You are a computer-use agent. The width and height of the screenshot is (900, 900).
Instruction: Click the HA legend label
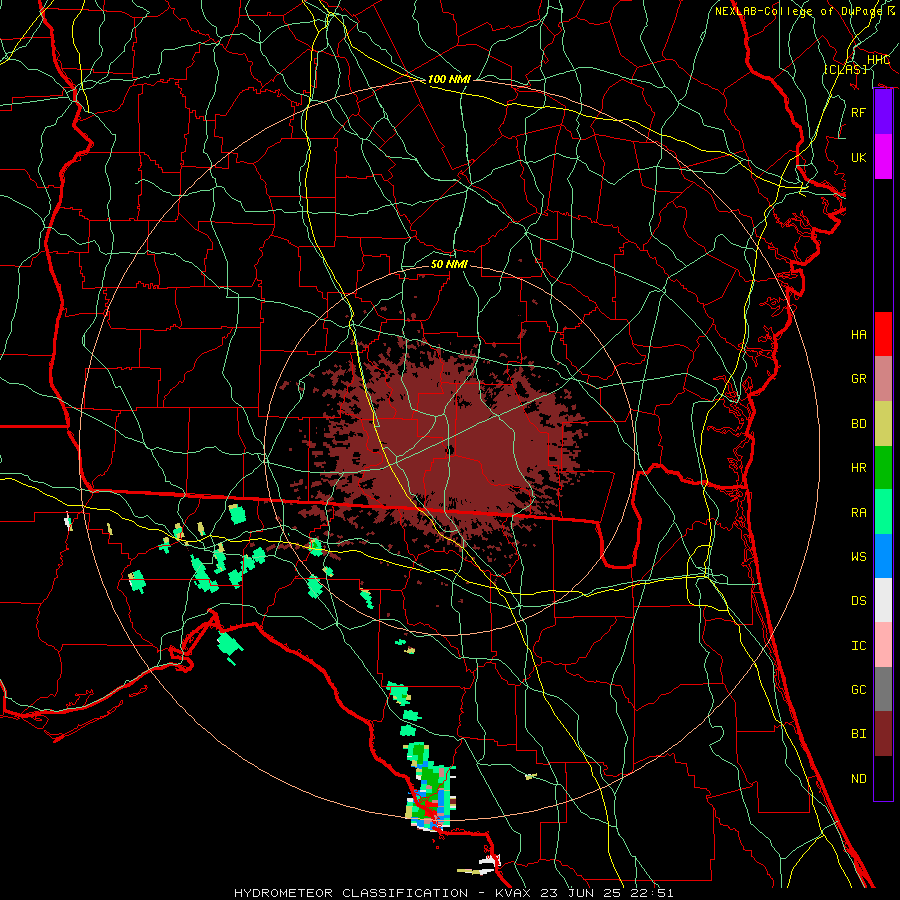[x=859, y=335]
